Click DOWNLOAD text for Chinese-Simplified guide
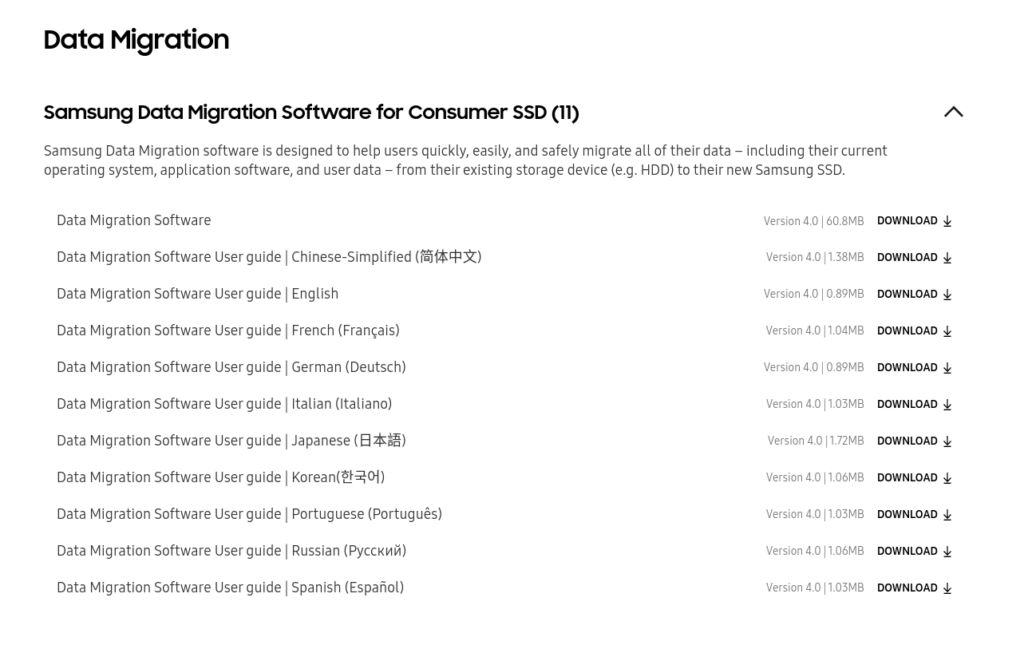Image resolution: width=1024 pixels, height=645 pixels. [907, 257]
